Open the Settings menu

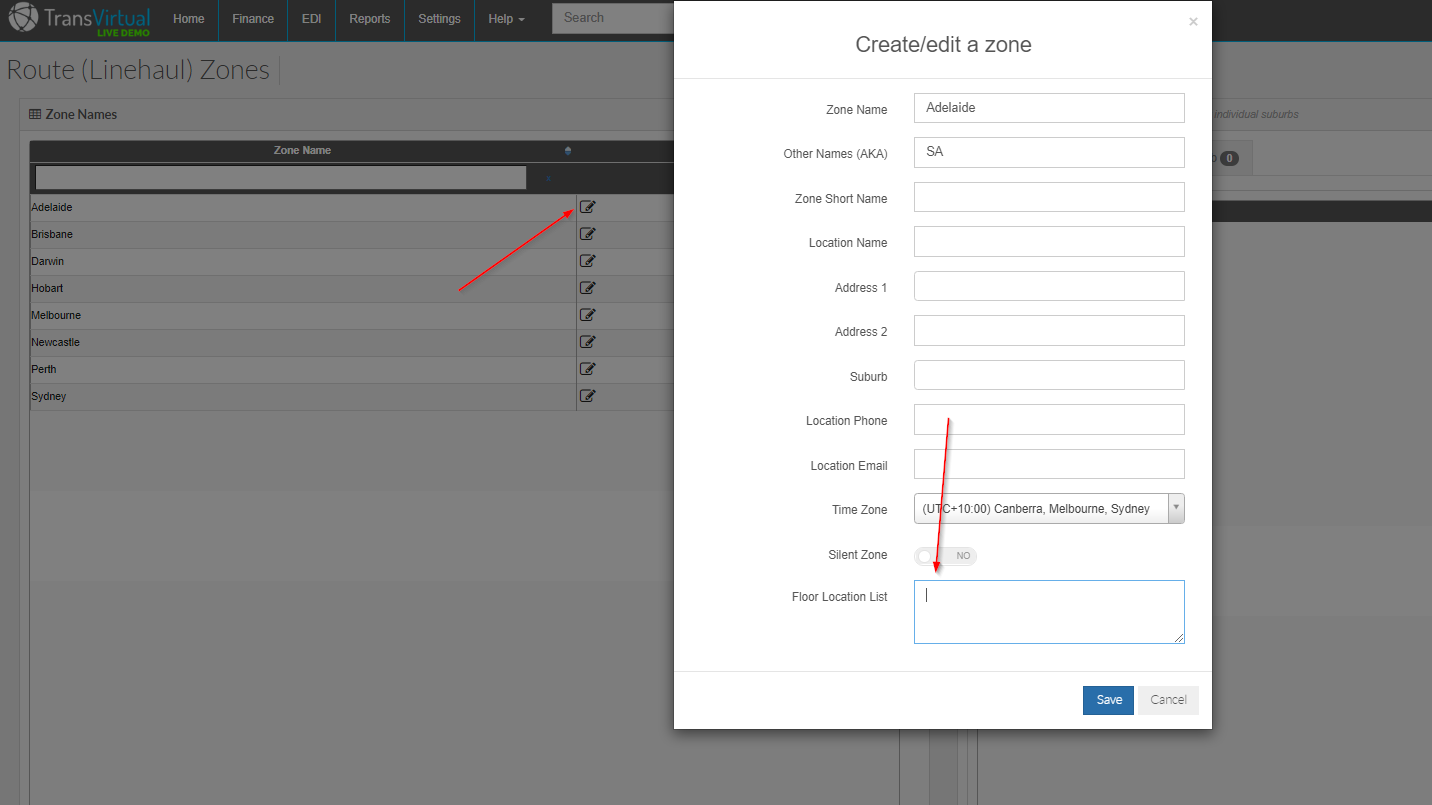[440, 19]
